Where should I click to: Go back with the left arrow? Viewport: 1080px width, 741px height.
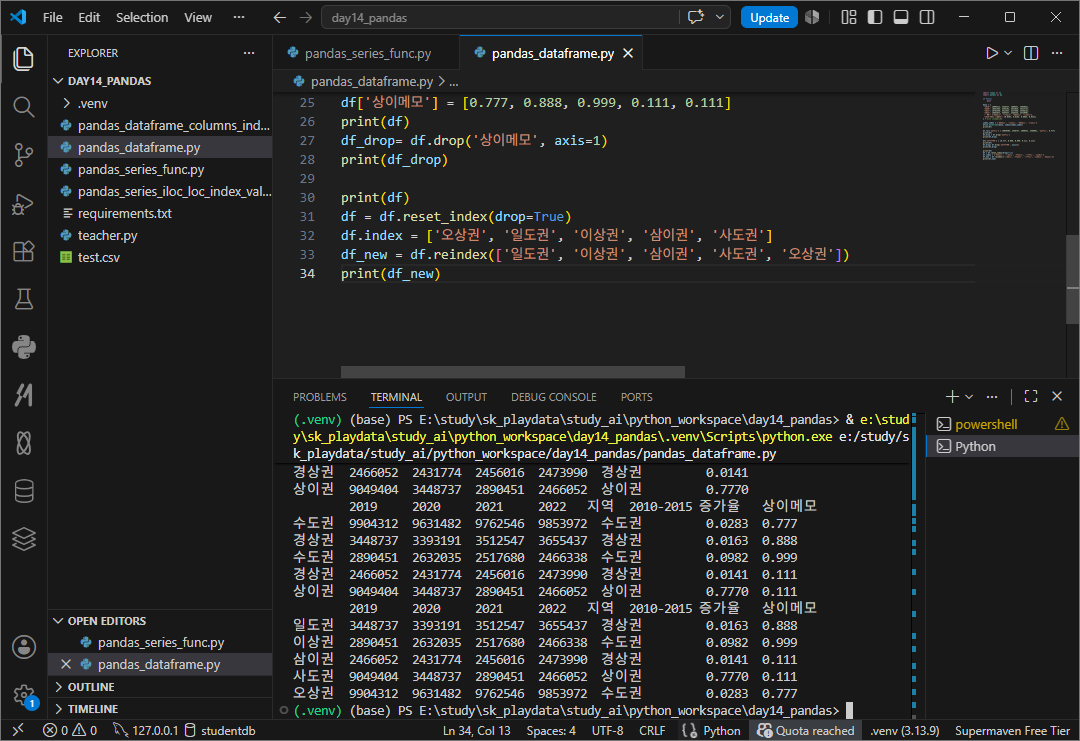[280, 17]
